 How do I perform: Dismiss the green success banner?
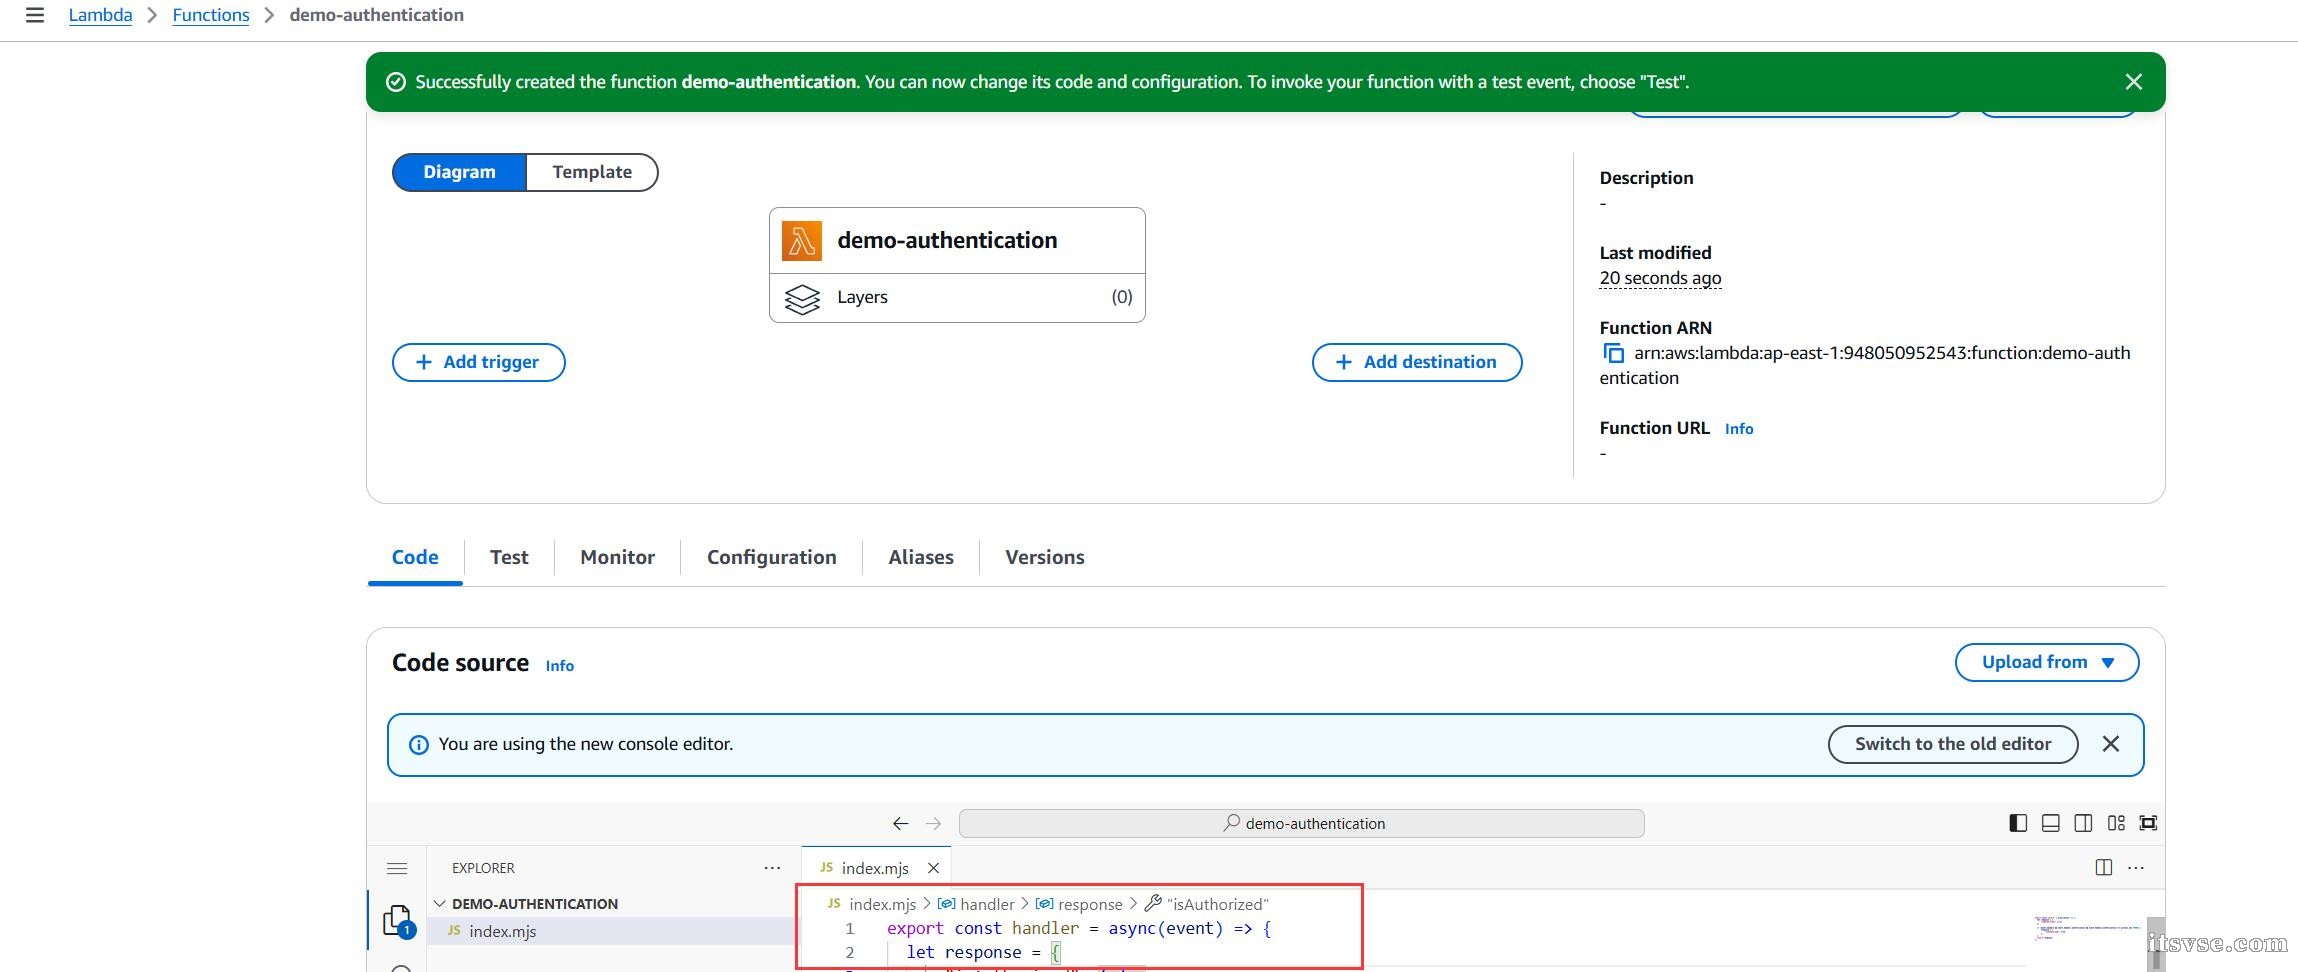coord(2133,82)
